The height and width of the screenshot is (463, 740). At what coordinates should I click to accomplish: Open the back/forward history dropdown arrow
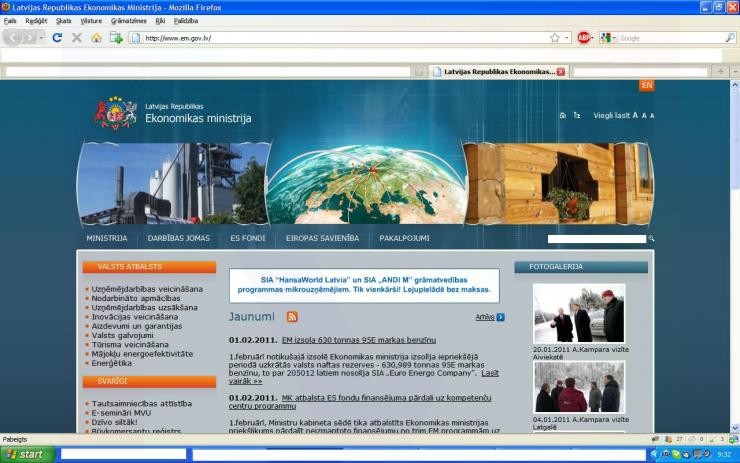coord(39,38)
